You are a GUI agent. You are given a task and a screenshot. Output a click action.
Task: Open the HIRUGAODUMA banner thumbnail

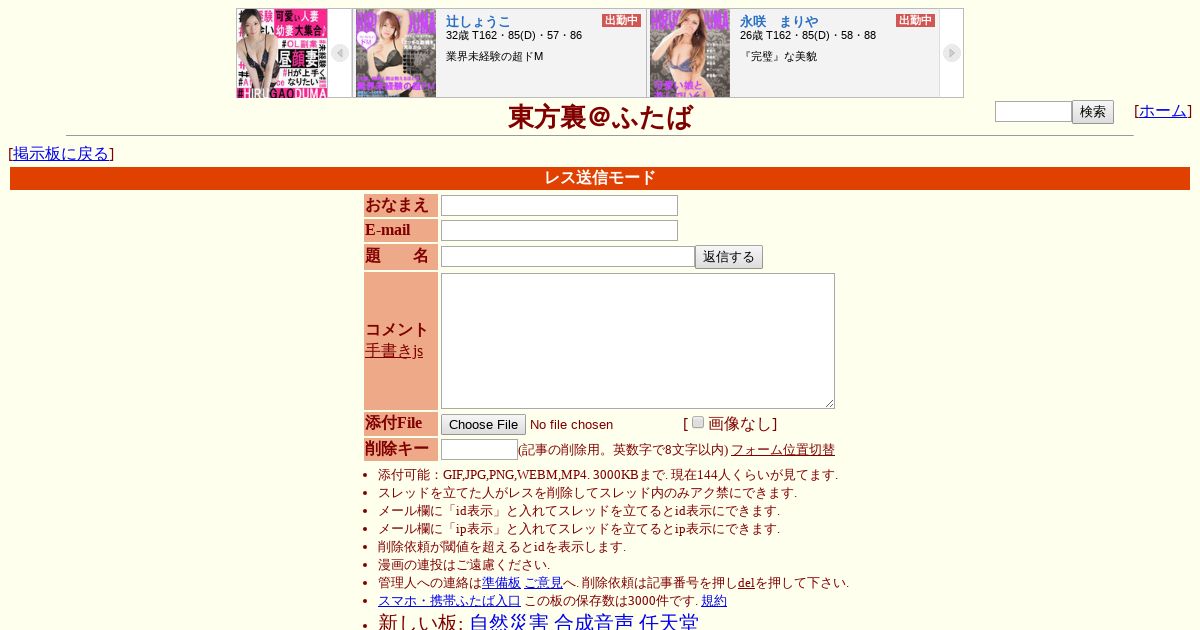(x=282, y=53)
